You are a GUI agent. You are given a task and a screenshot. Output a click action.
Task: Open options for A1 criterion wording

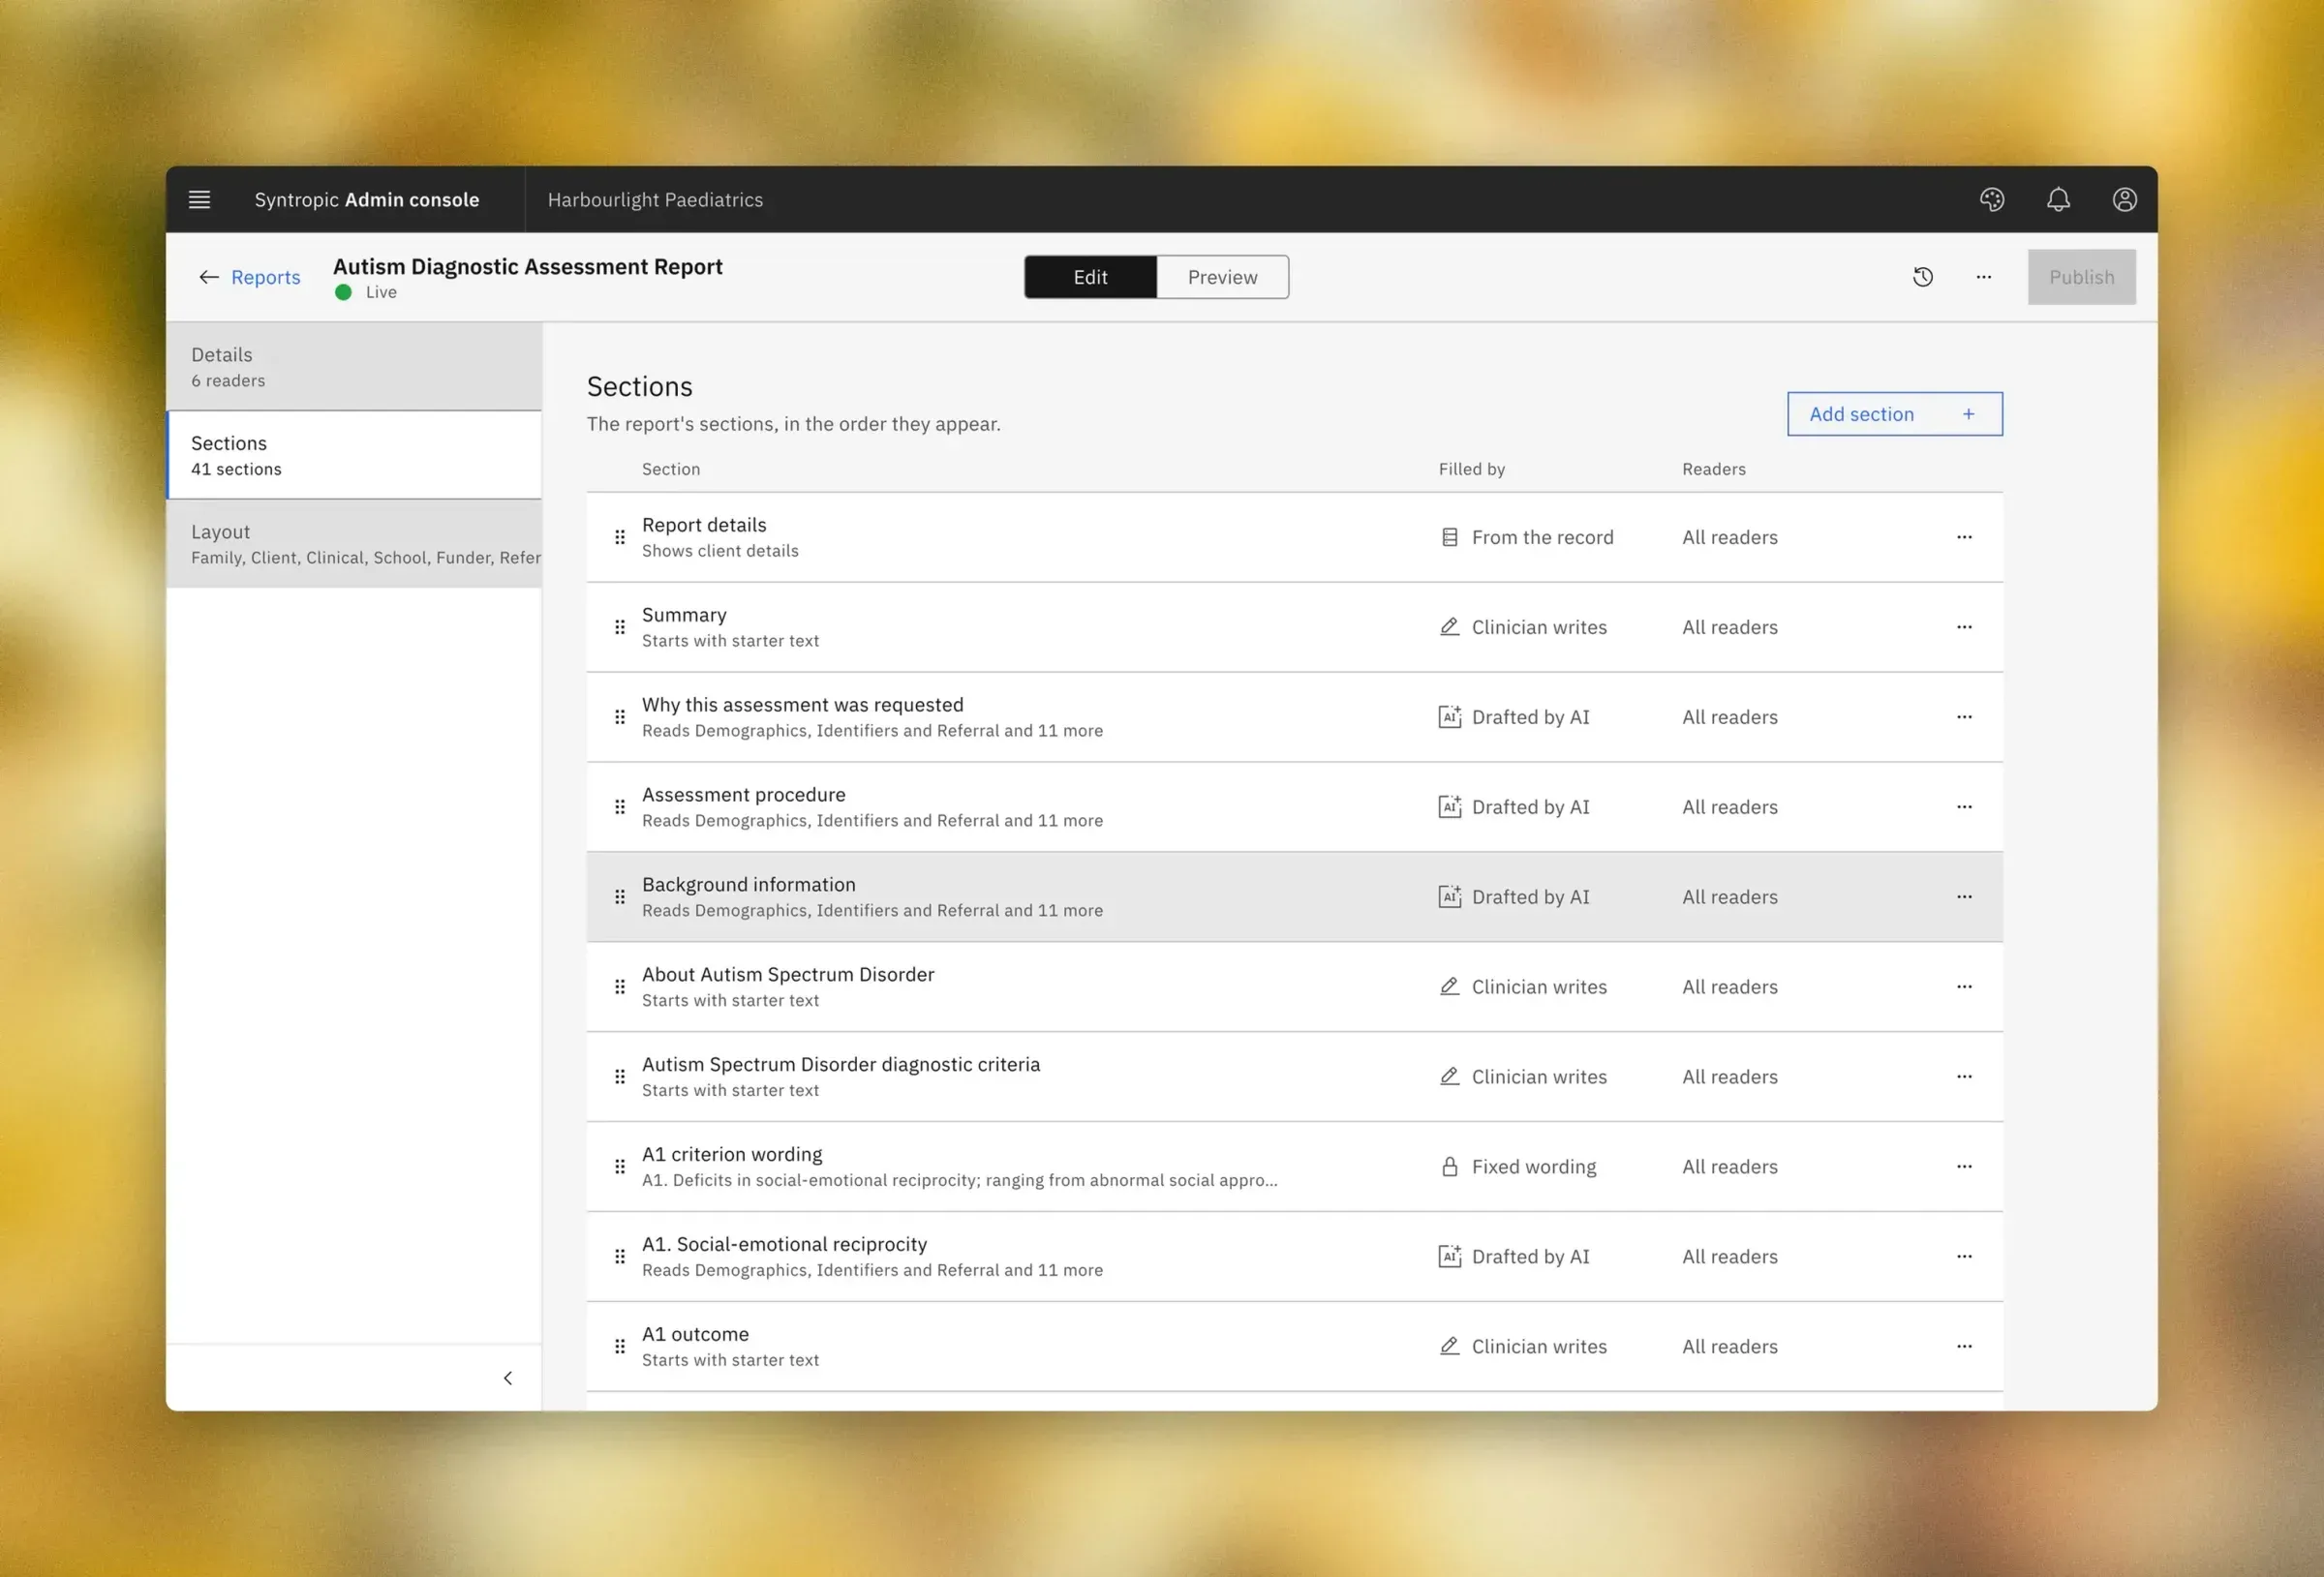(x=1964, y=1167)
